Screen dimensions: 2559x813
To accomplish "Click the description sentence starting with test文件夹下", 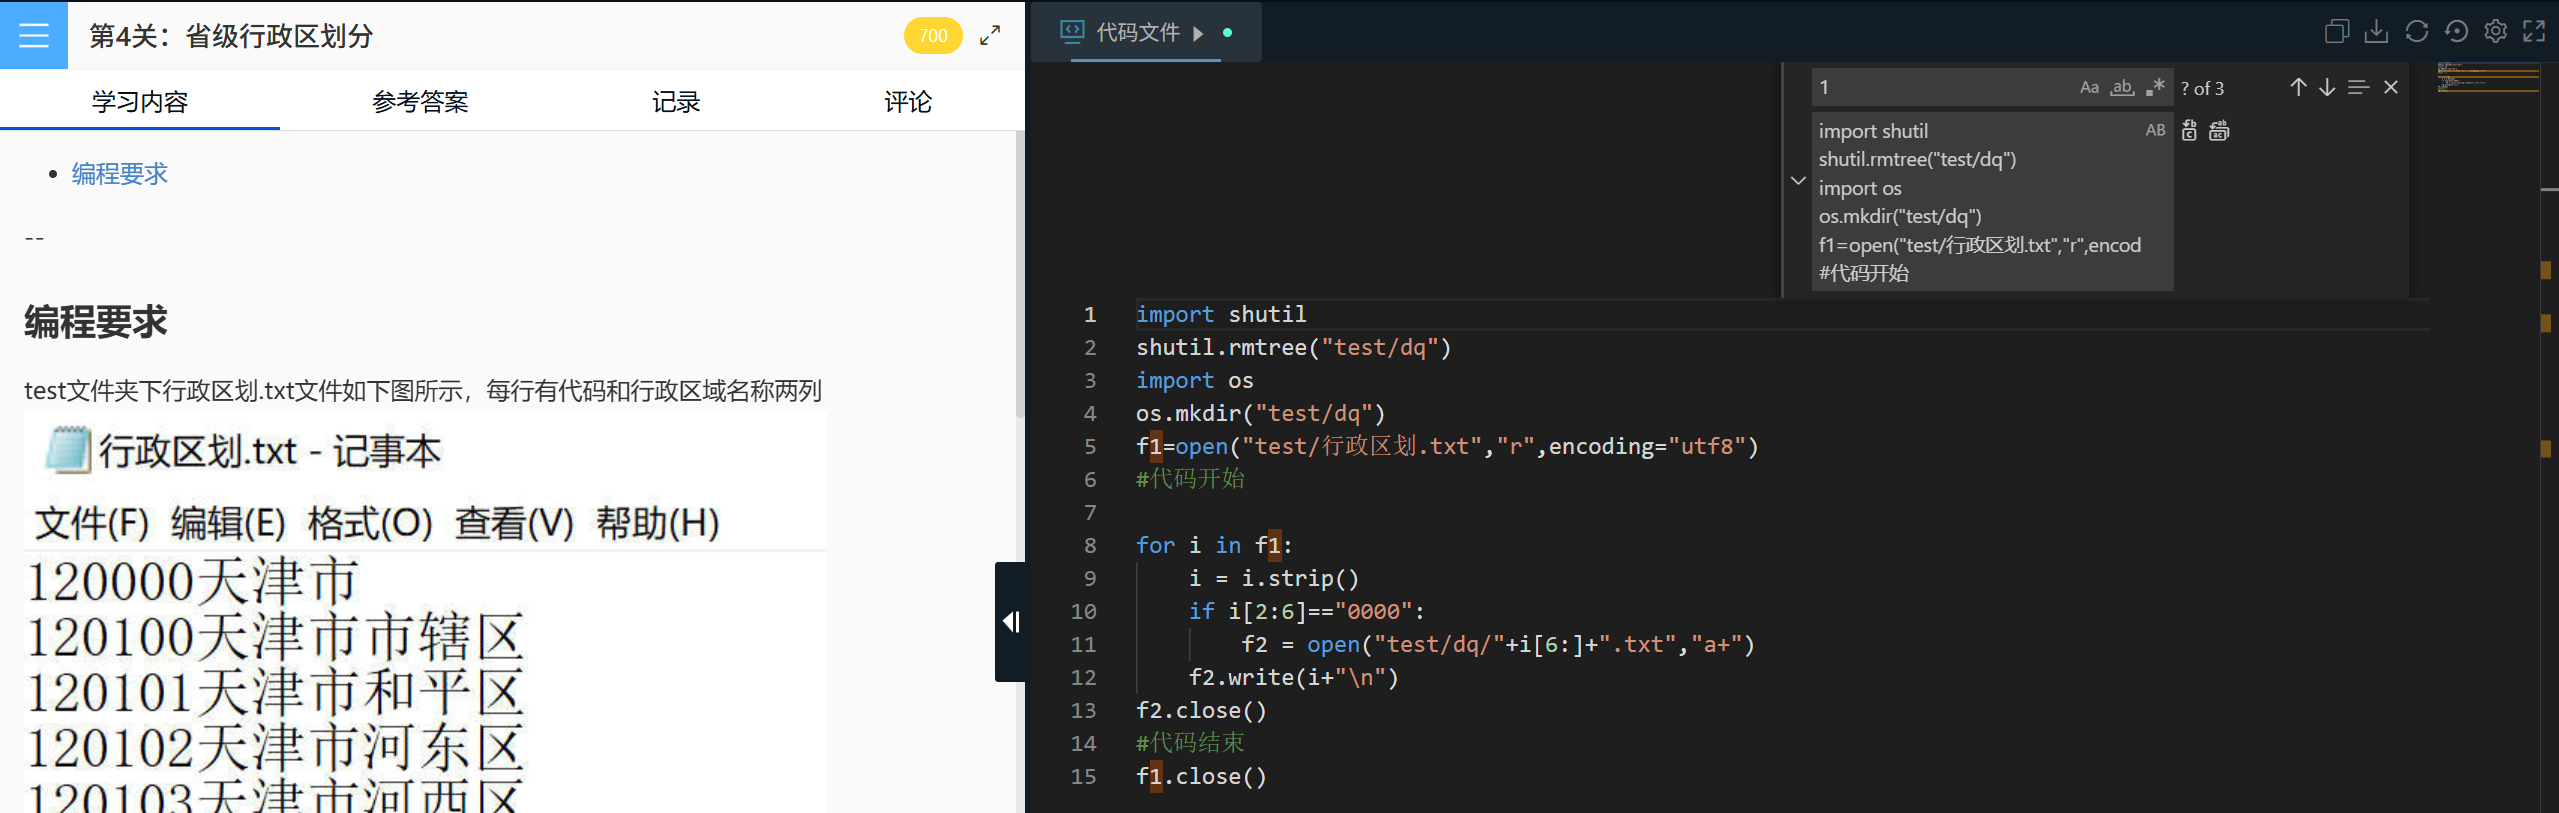I will (x=423, y=390).
